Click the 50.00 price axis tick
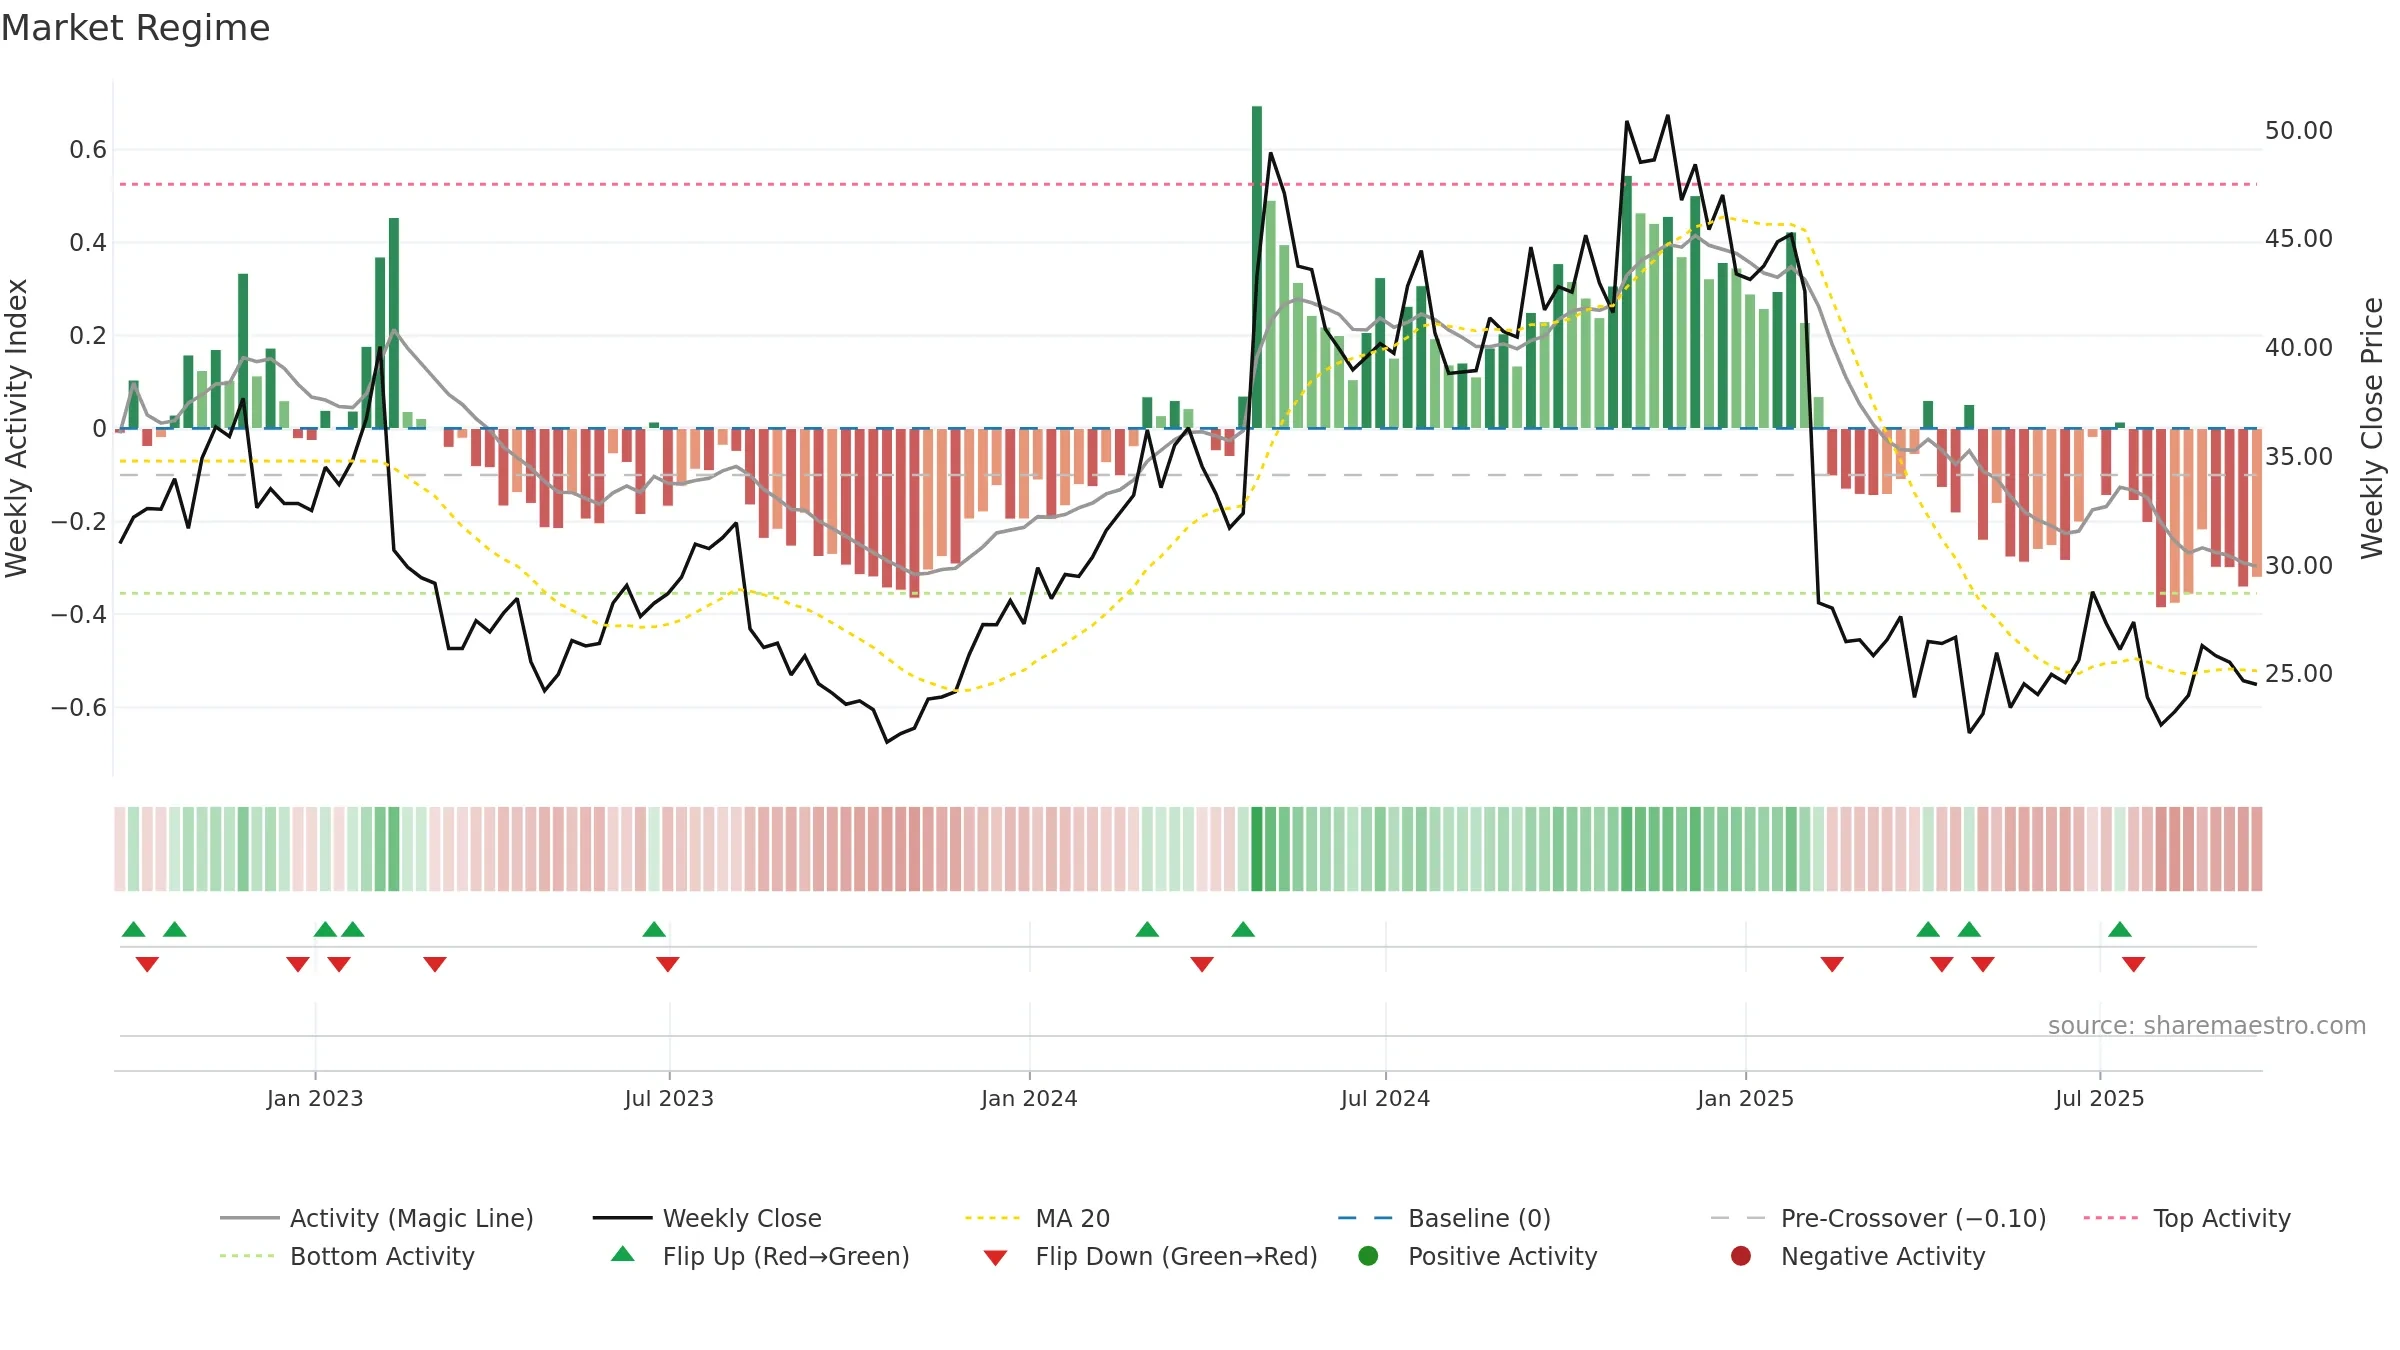 click(x=2298, y=130)
